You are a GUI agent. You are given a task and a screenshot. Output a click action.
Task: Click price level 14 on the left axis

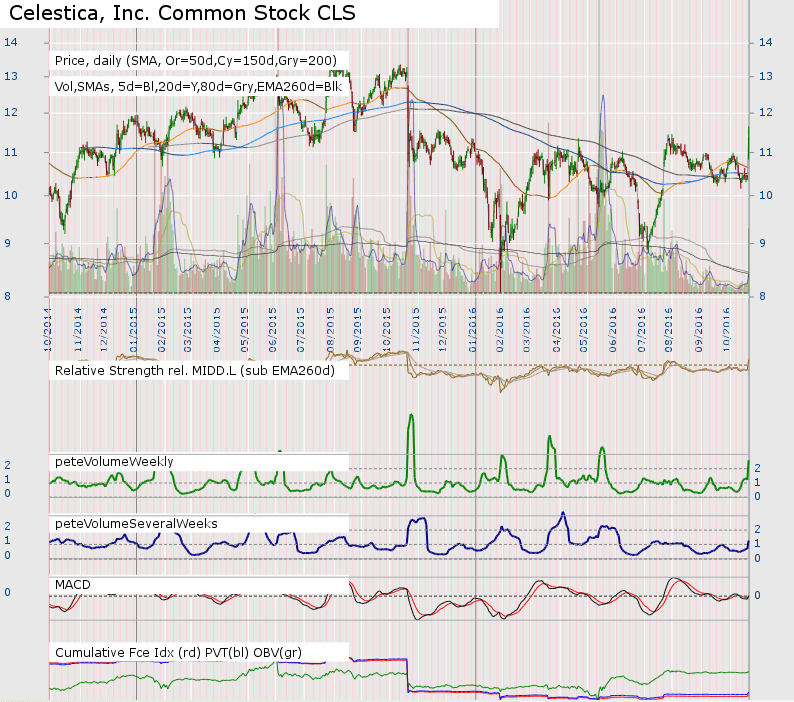11,42
